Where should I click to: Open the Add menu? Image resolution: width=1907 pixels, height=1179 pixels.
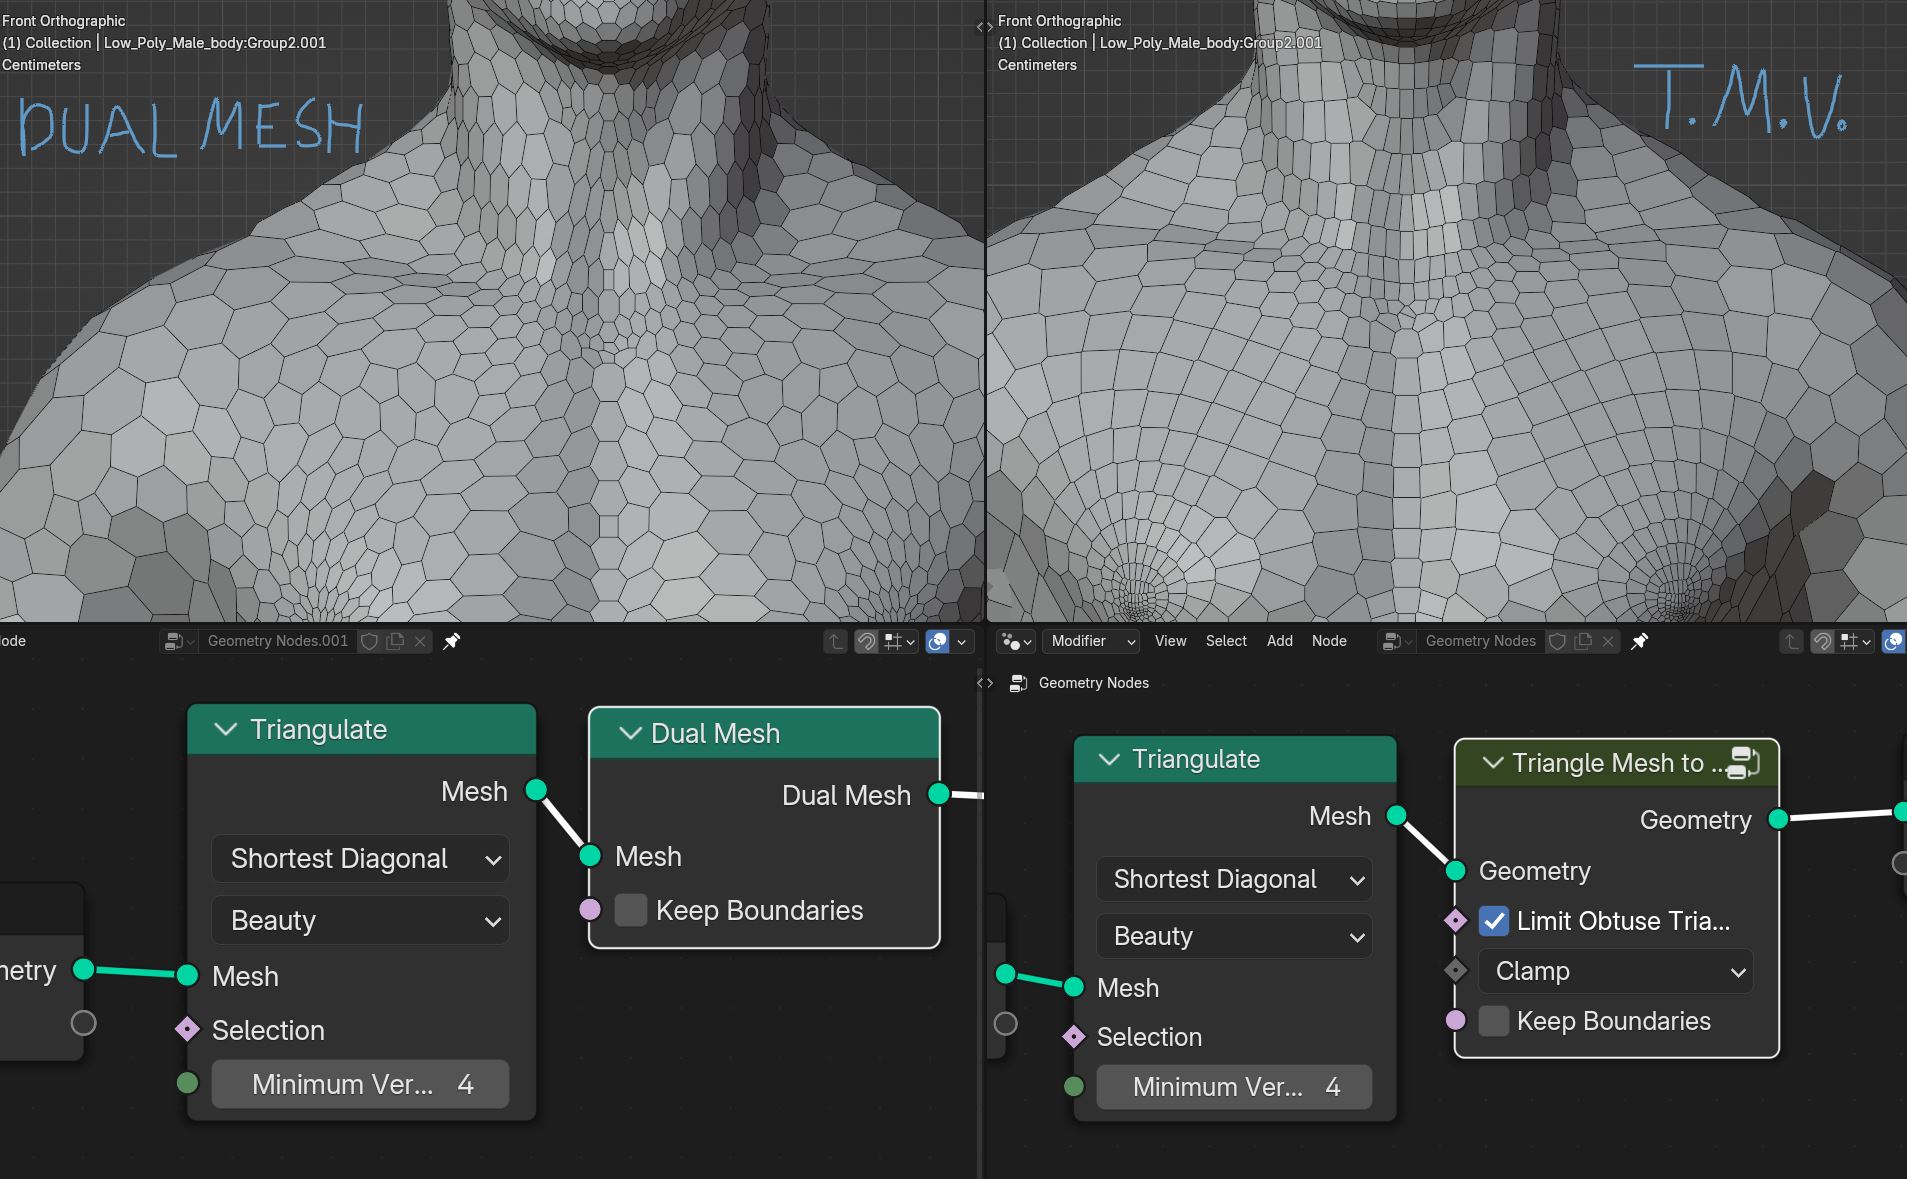[1280, 641]
